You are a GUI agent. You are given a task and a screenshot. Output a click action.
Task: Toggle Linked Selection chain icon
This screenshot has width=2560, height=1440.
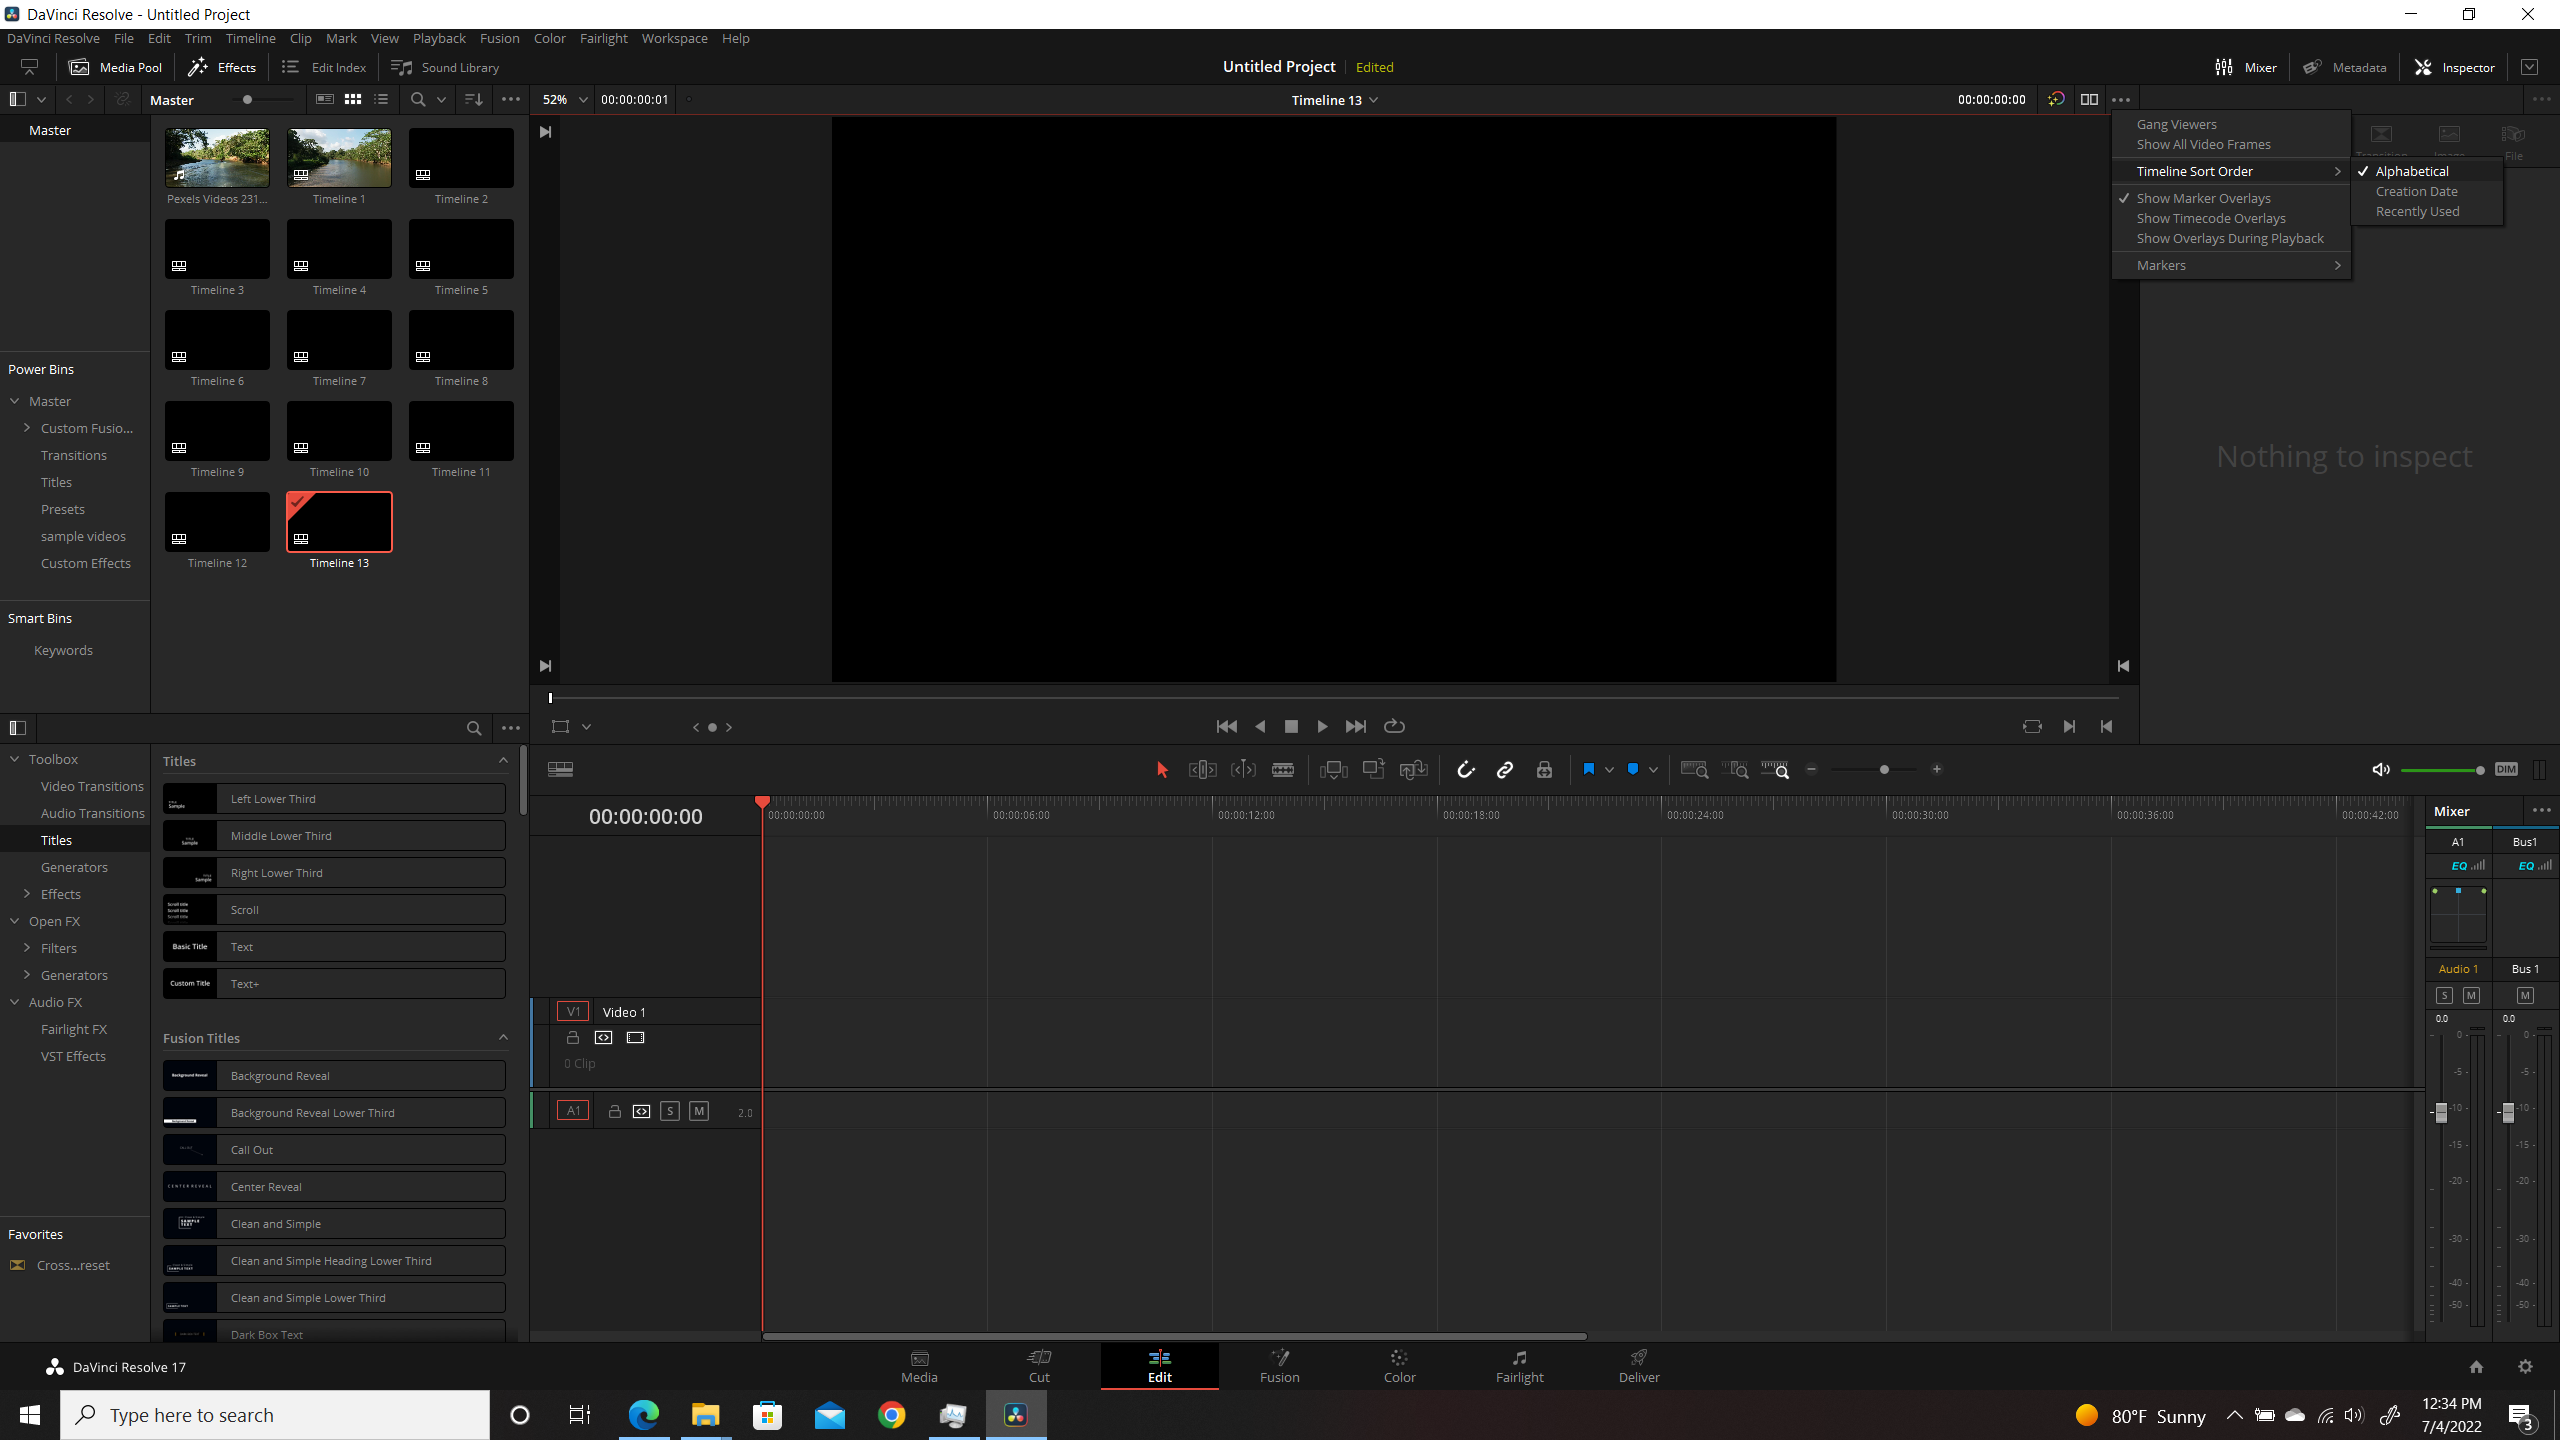(x=1504, y=769)
